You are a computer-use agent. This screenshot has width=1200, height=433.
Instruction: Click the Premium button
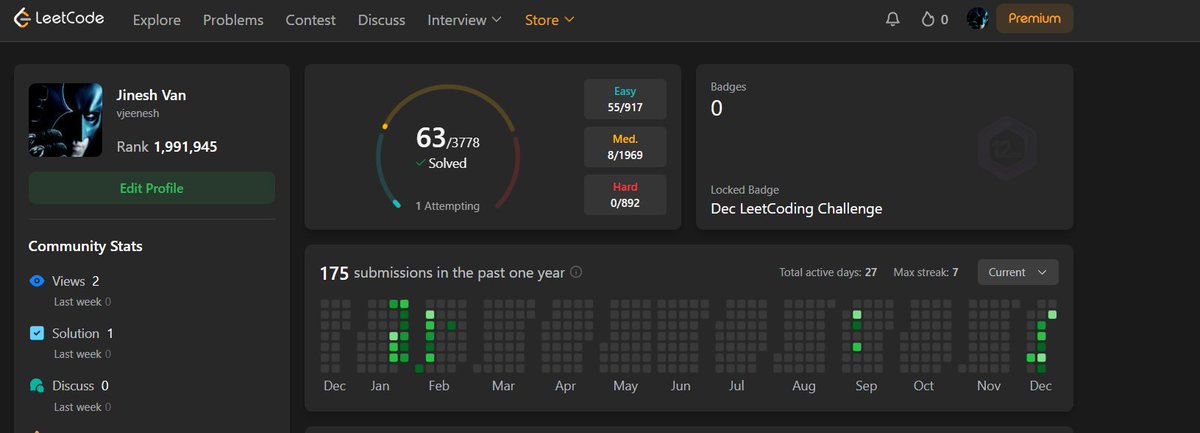pyautogui.click(x=1034, y=19)
